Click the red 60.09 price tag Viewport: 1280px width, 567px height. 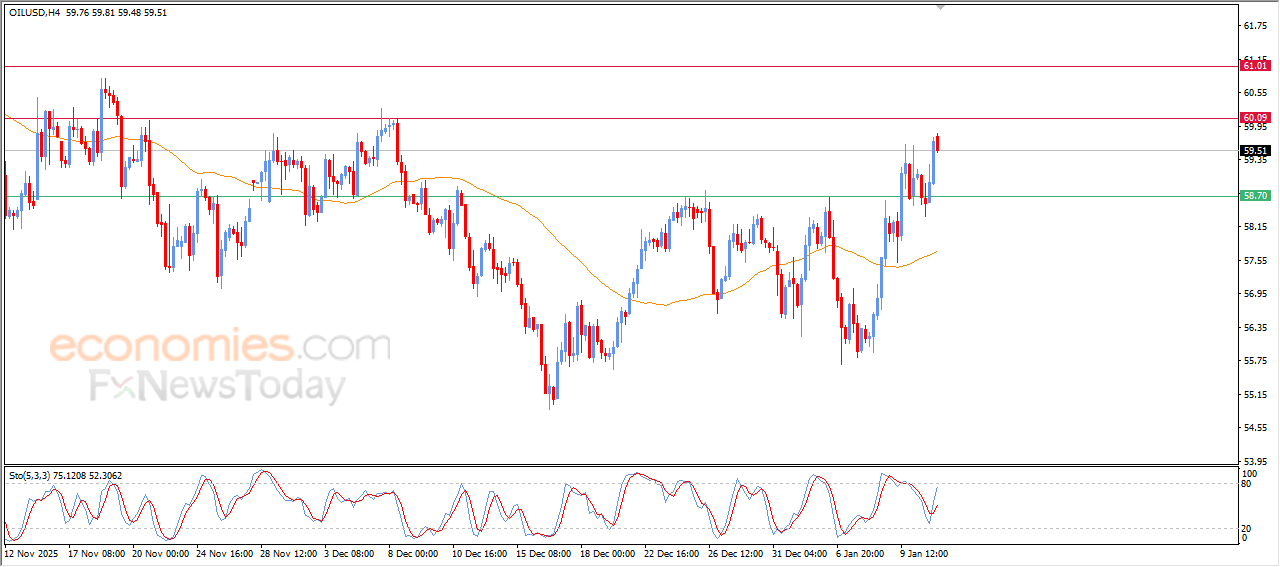coord(1254,118)
